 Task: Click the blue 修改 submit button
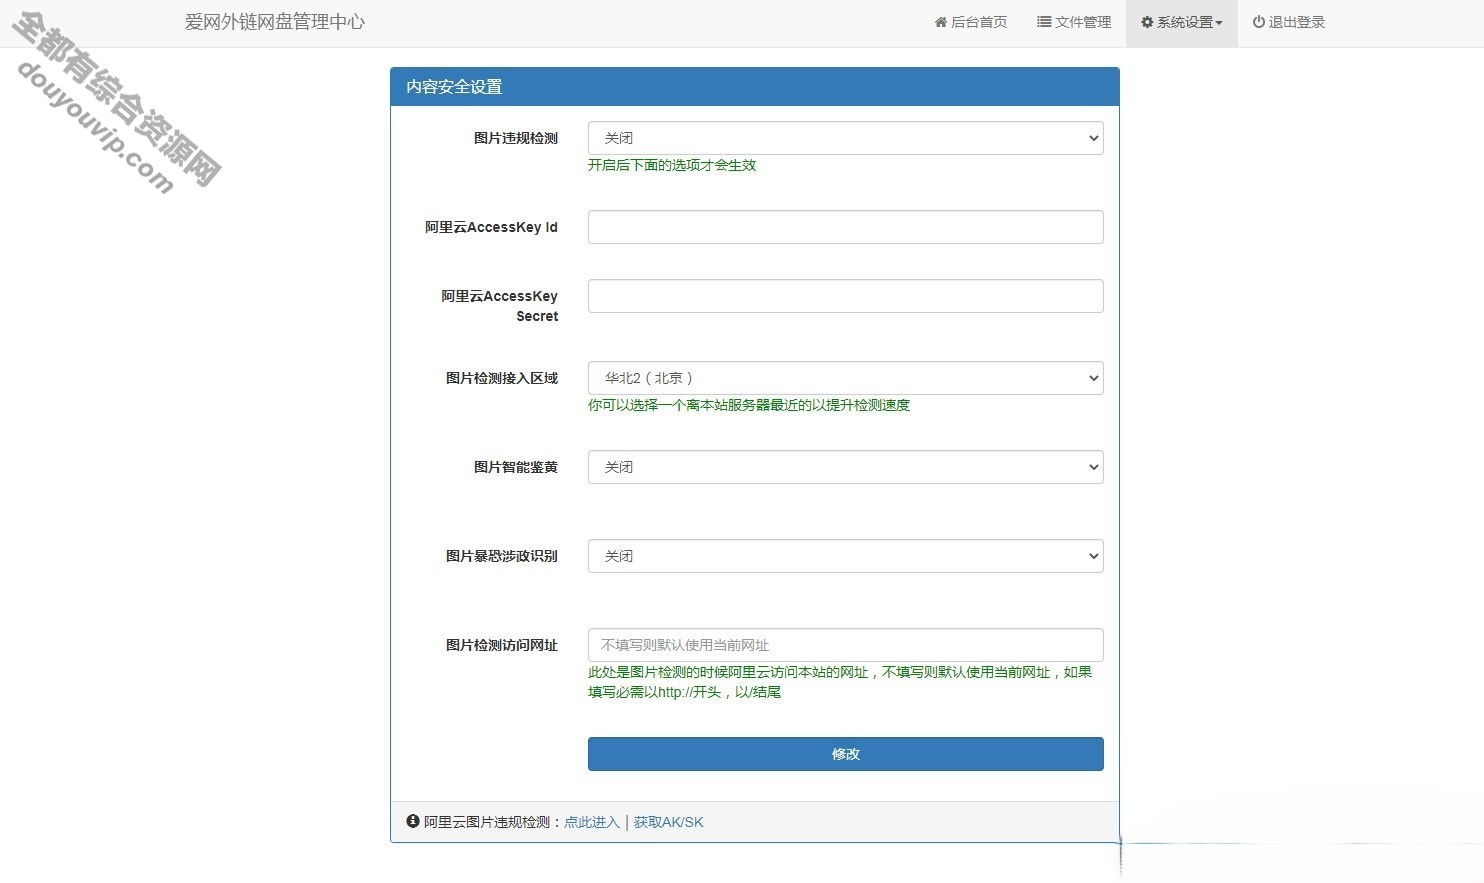(x=845, y=754)
